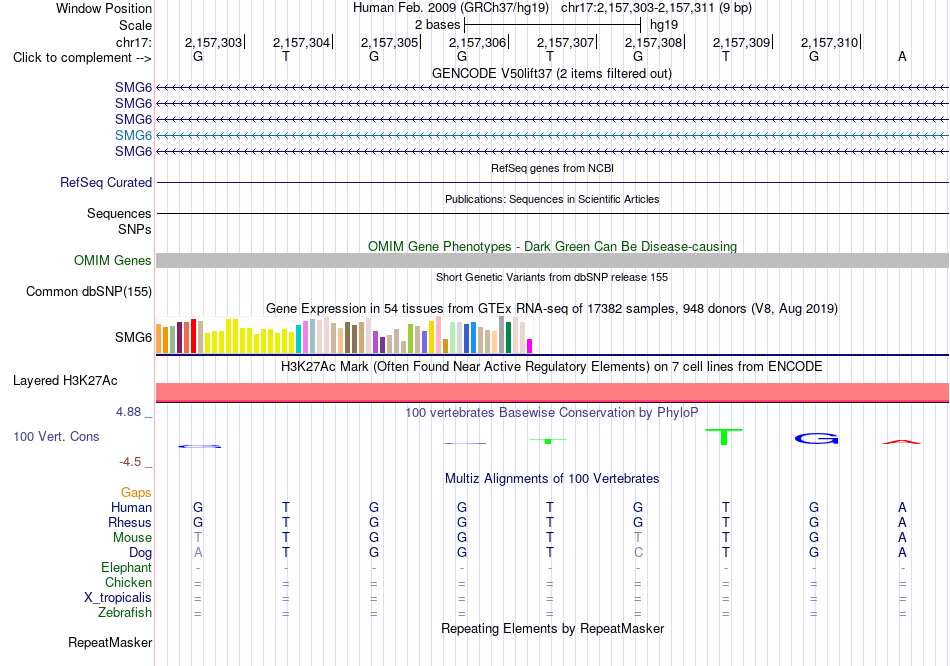Click position label 2,157,303
The width and height of the screenshot is (950, 666).
point(213,42)
